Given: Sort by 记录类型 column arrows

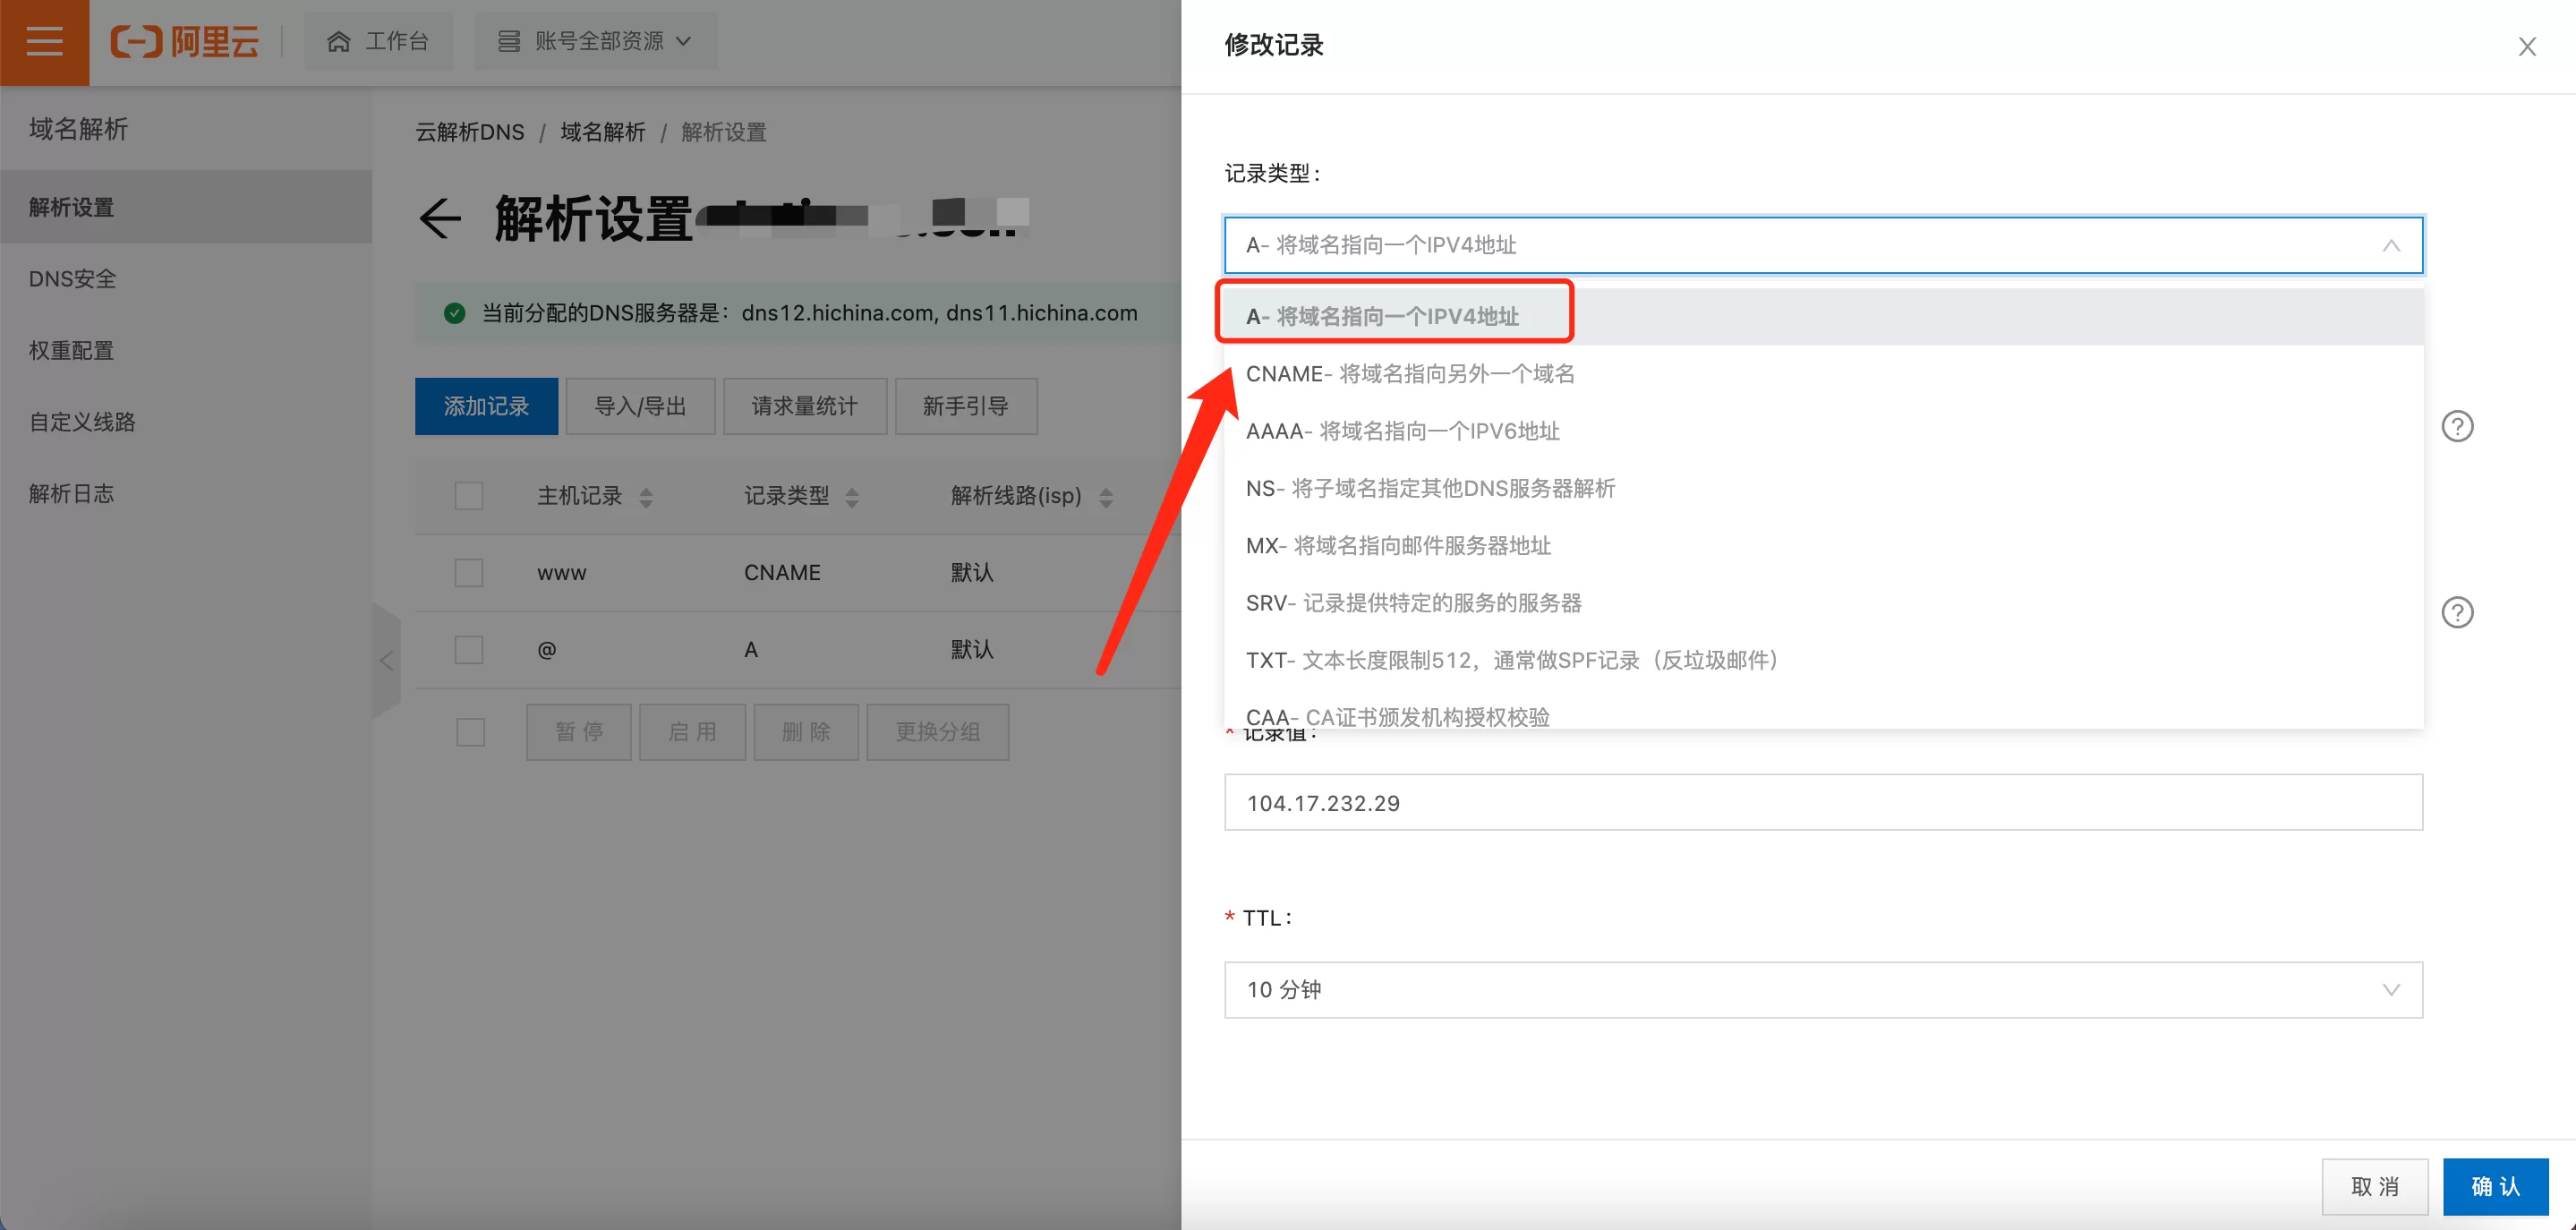Looking at the screenshot, I should [852, 497].
